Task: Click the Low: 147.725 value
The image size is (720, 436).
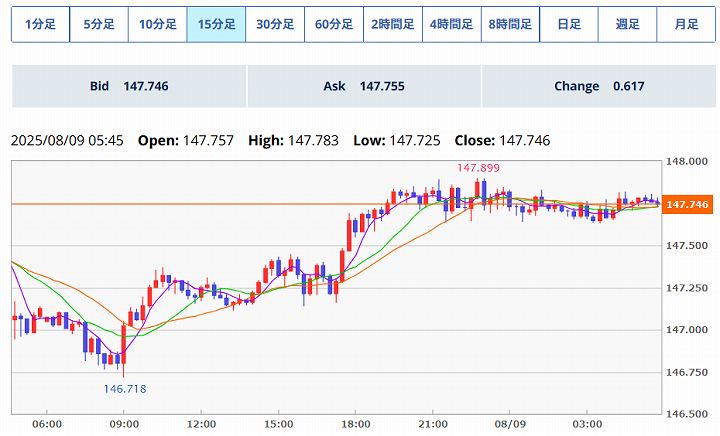Action: [397, 140]
